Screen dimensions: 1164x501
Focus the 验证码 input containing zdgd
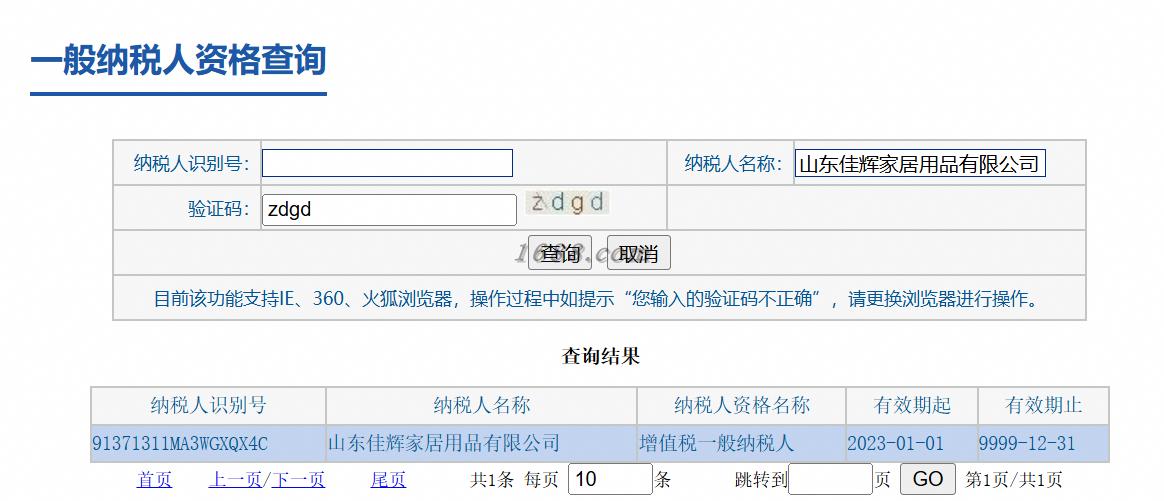[389, 210]
